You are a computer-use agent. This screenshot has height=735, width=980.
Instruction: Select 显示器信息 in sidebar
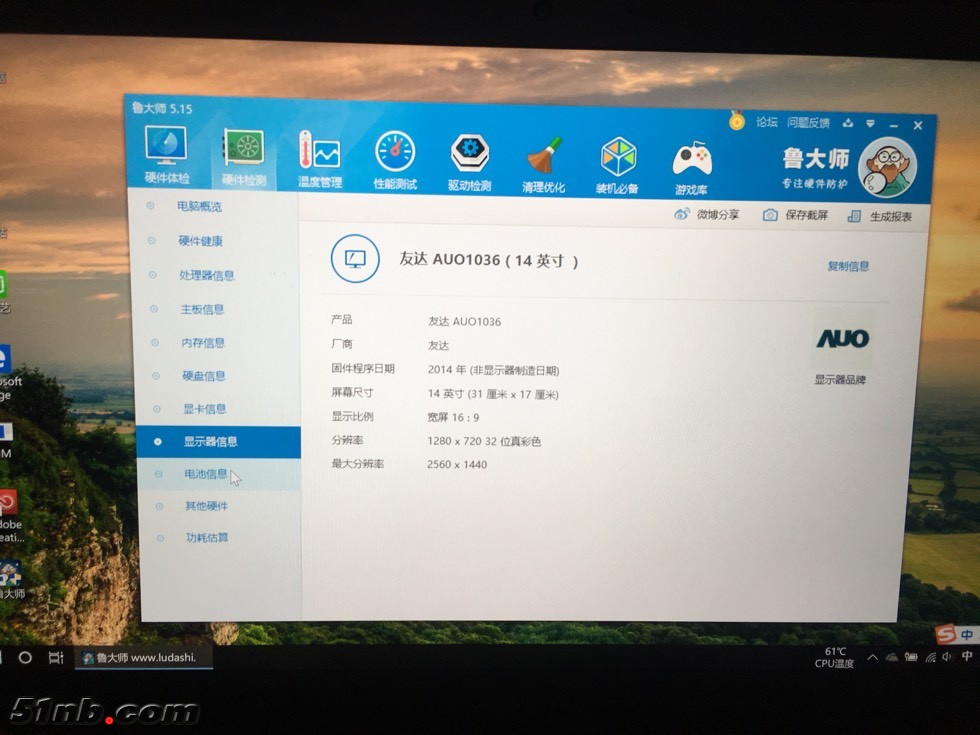coord(218,442)
